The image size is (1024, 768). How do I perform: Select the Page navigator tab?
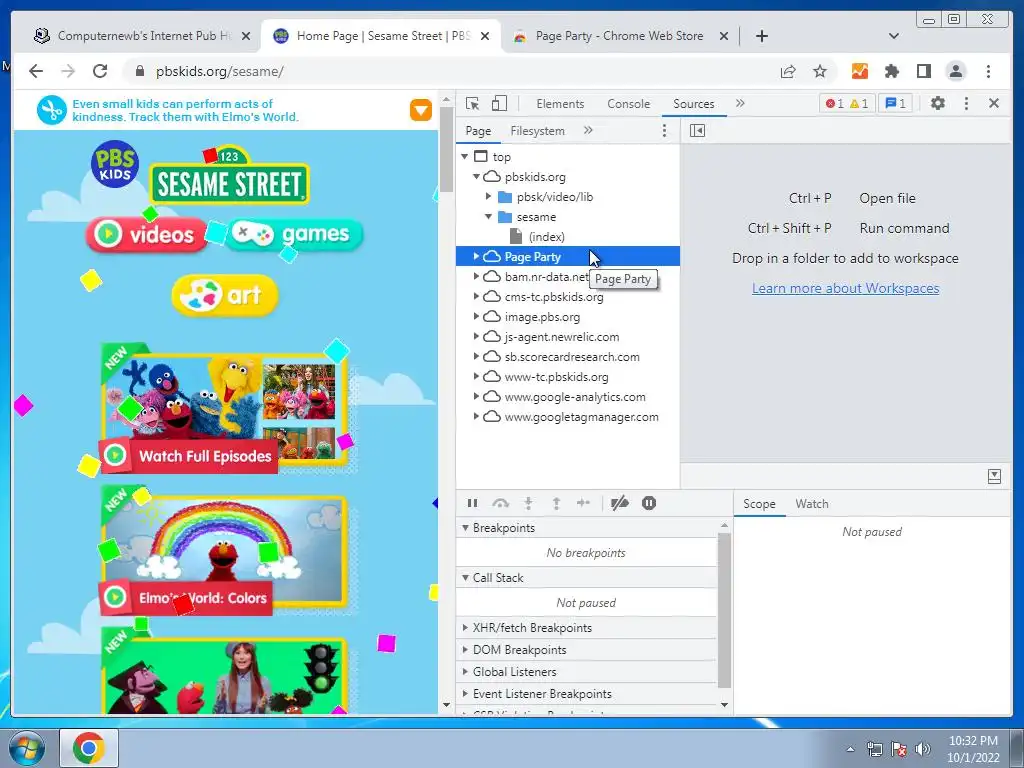pyautogui.click(x=478, y=131)
